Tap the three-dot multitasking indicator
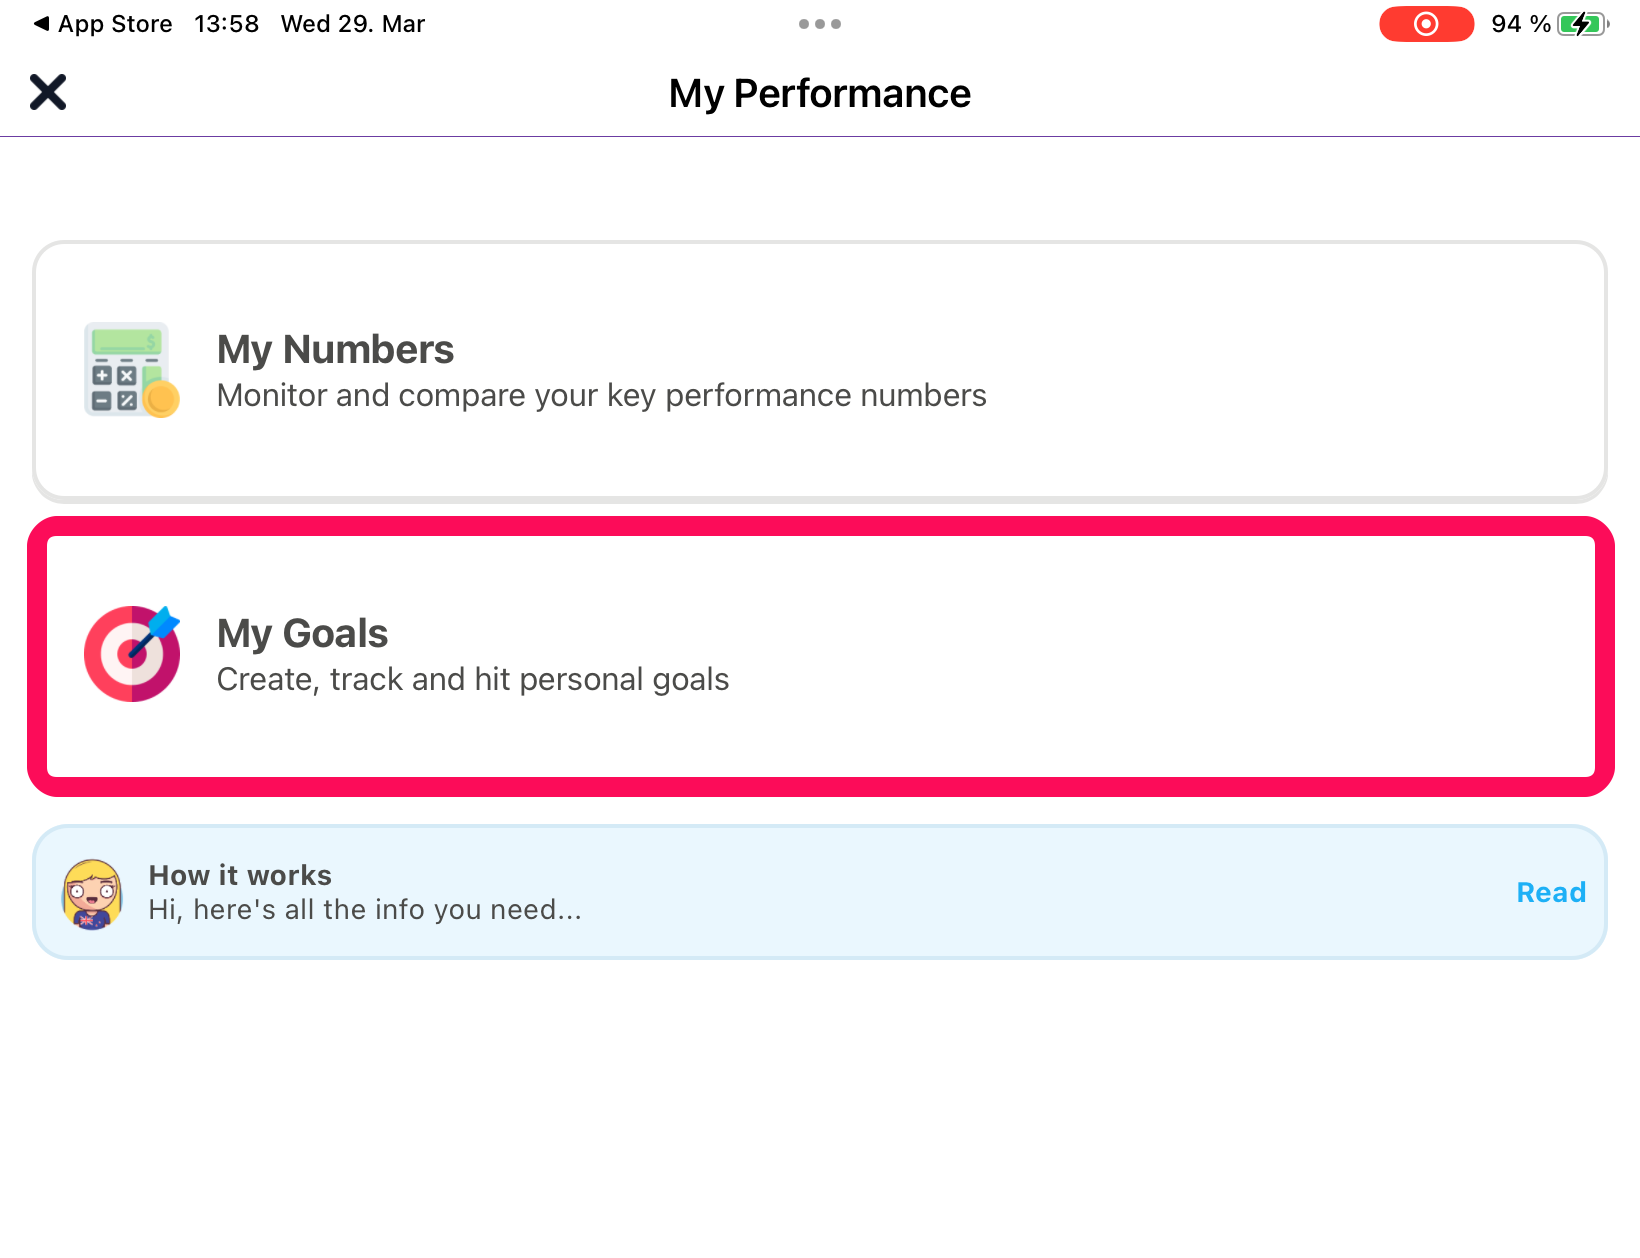1640x1258 pixels. pos(820,24)
